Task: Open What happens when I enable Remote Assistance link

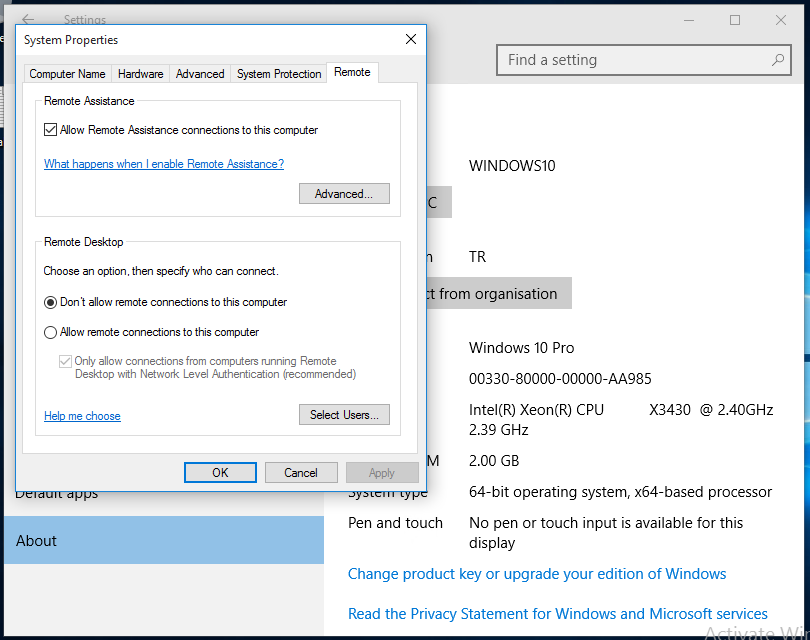Action: pyautogui.click(x=164, y=164)
